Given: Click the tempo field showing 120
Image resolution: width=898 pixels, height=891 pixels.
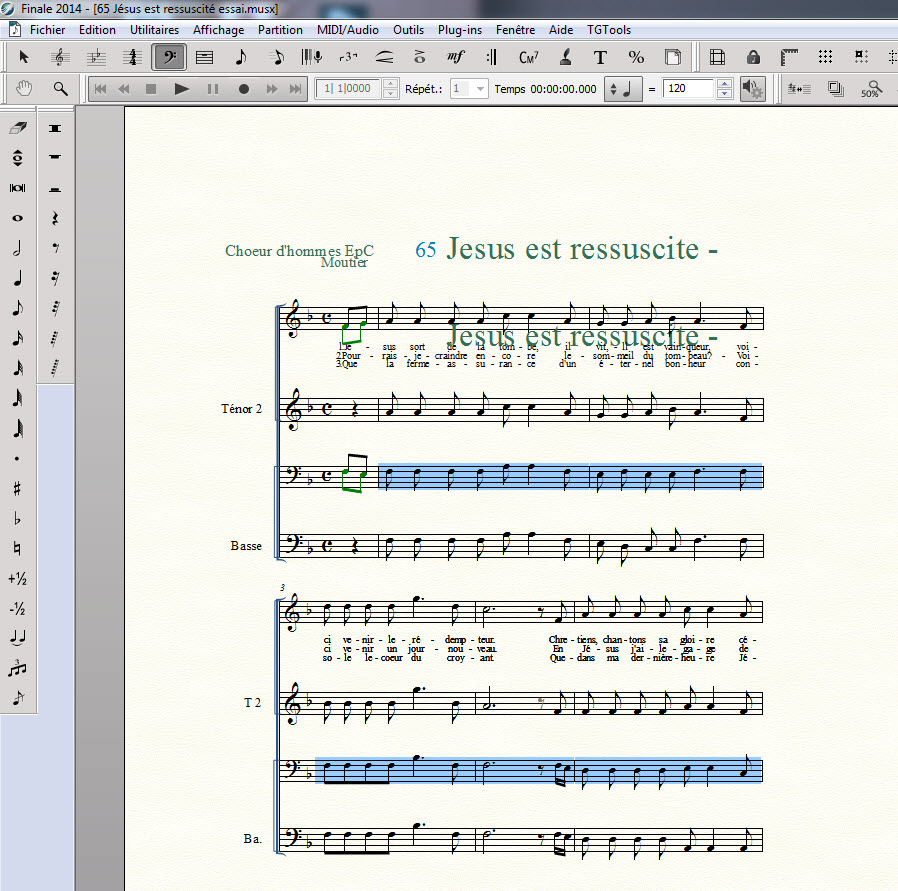Looking at the screenshot, I should click(x=688, y=89).
